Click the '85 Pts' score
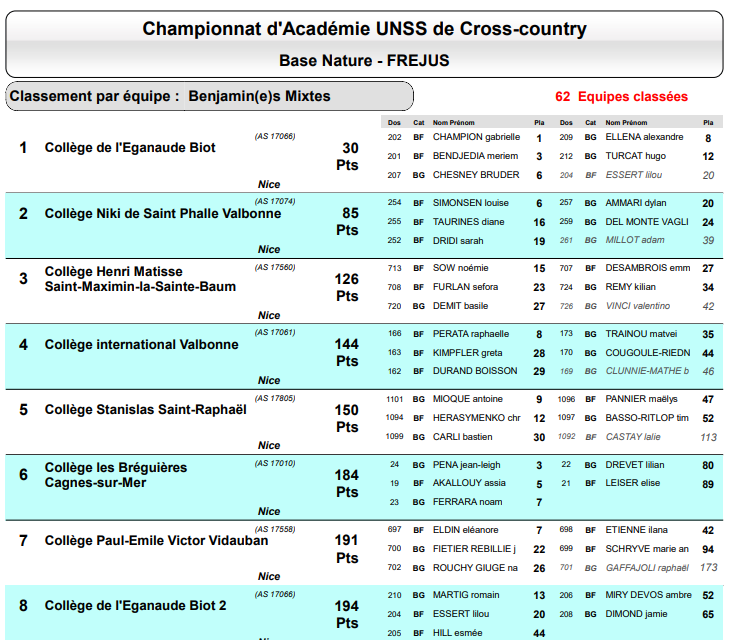 tap(347, 222)
